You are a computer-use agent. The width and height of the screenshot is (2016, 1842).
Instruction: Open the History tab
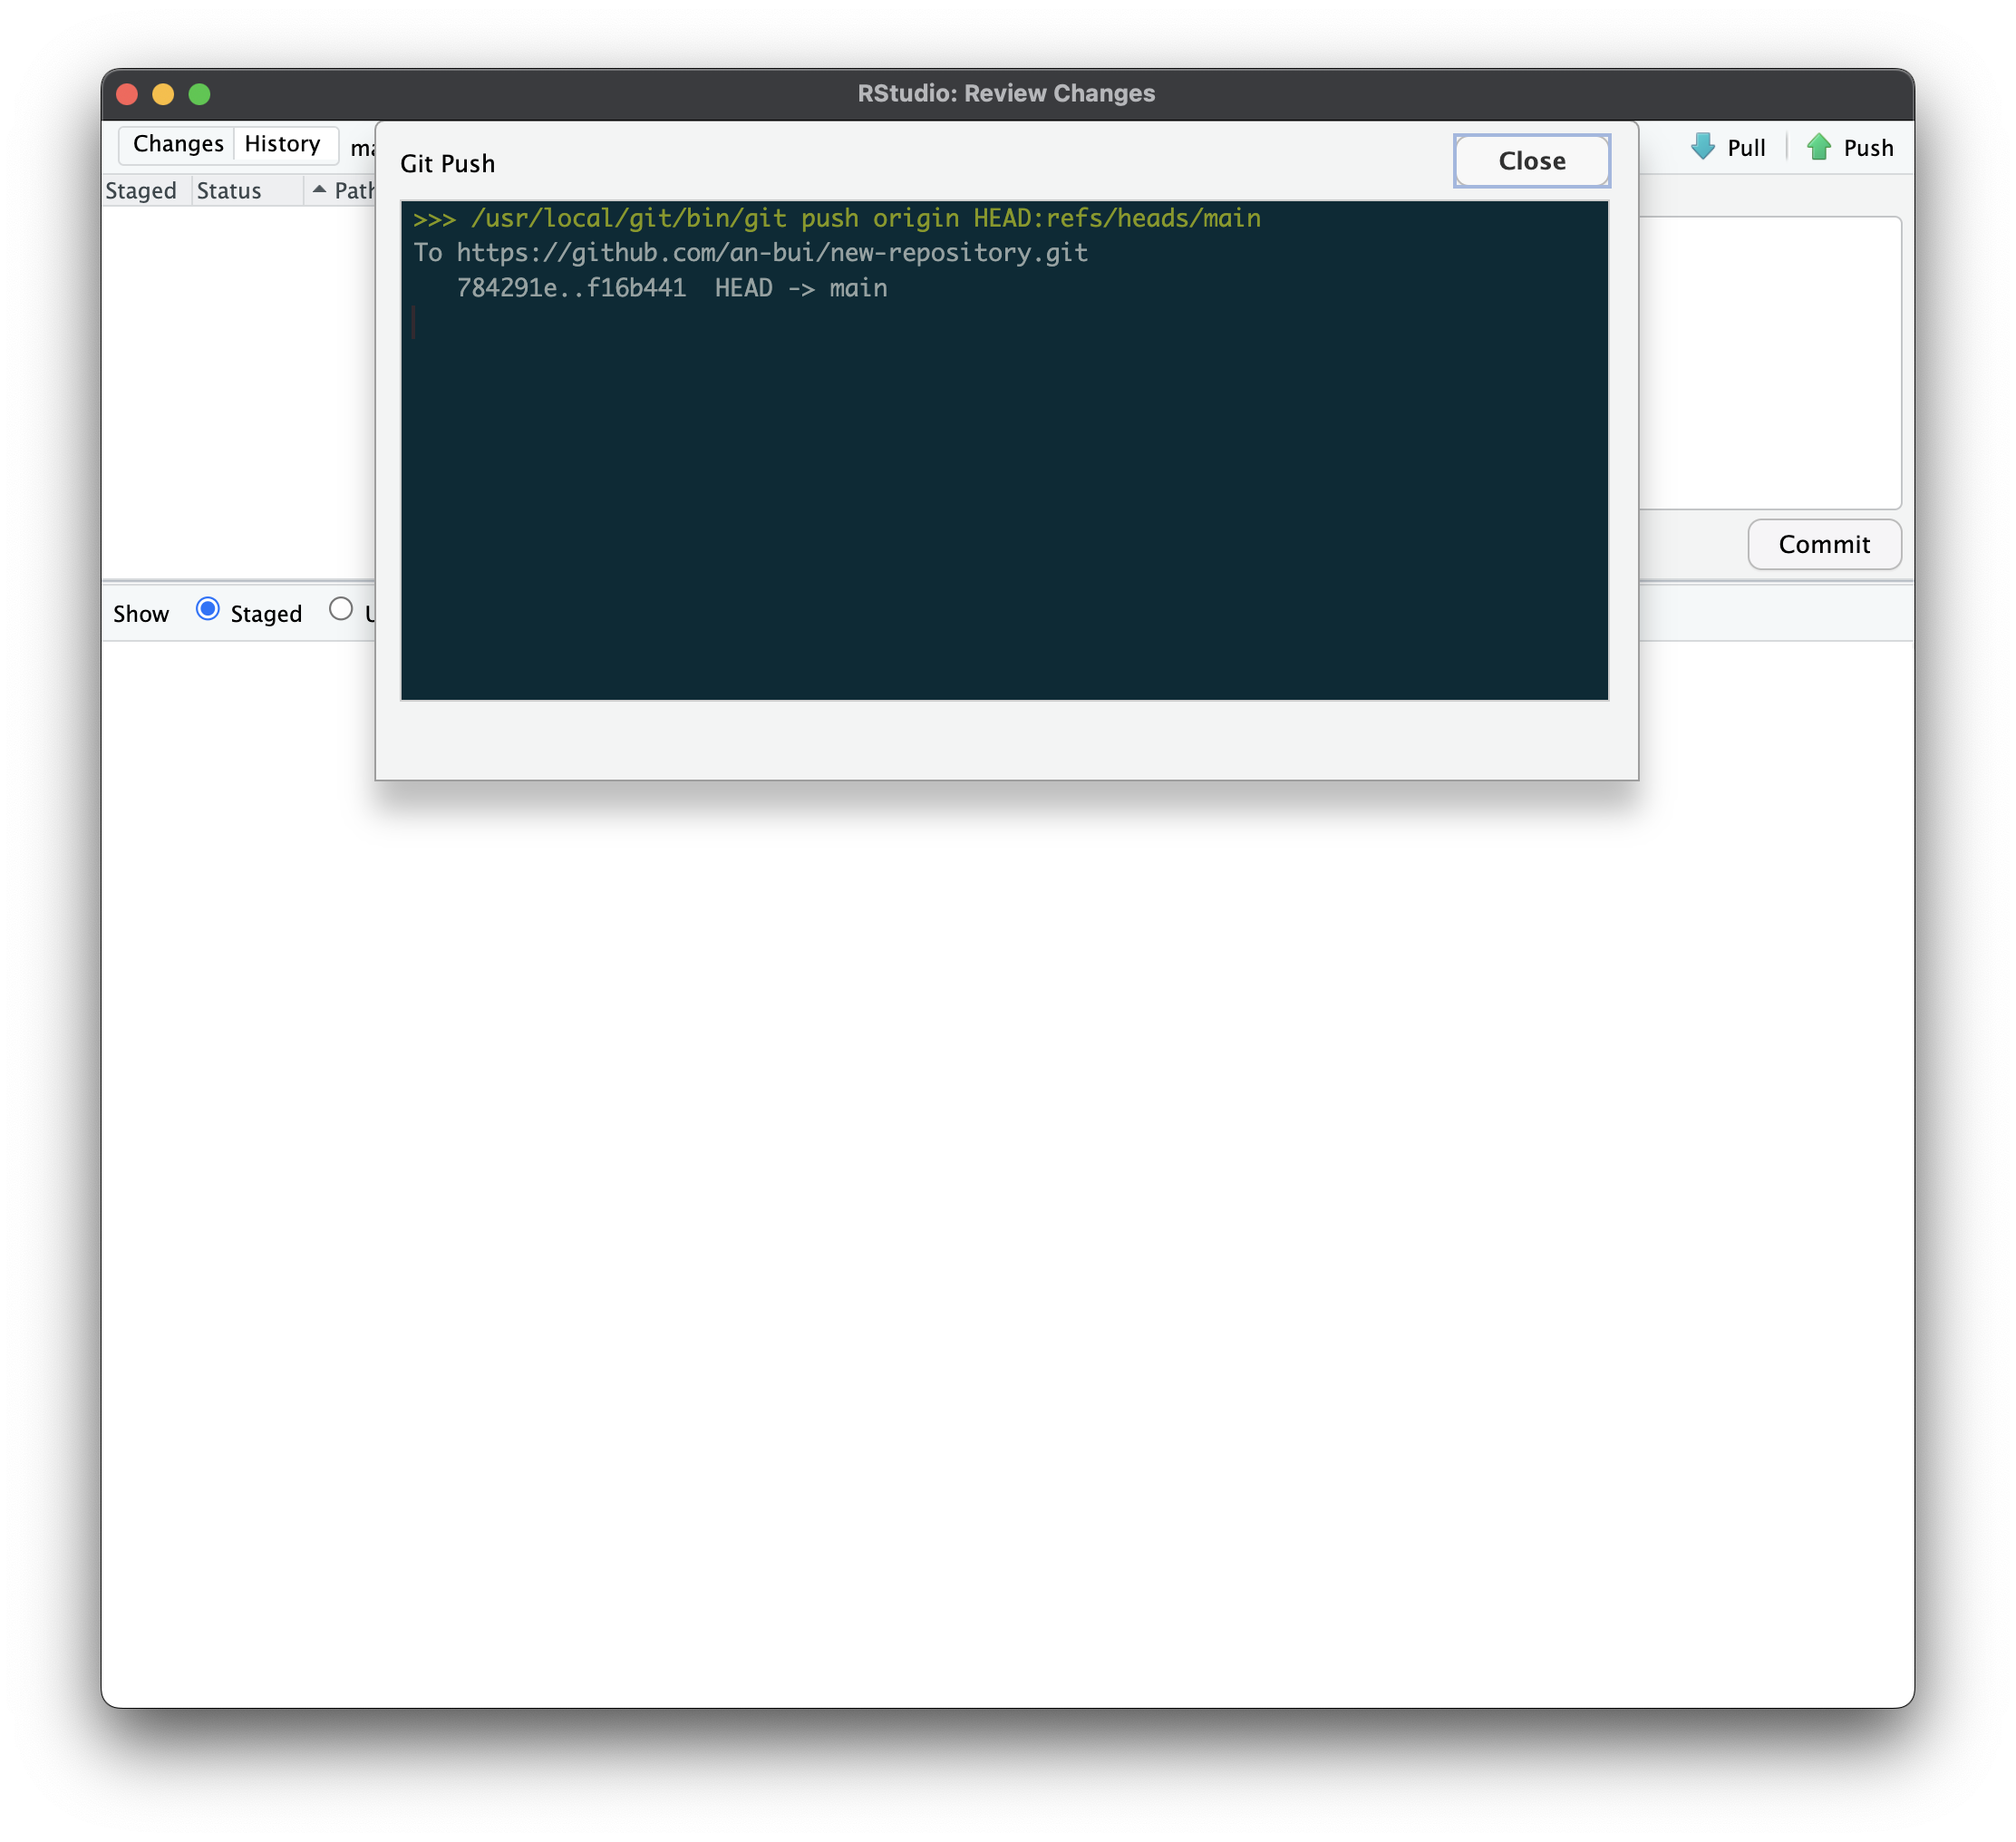[x=282, y=144]
